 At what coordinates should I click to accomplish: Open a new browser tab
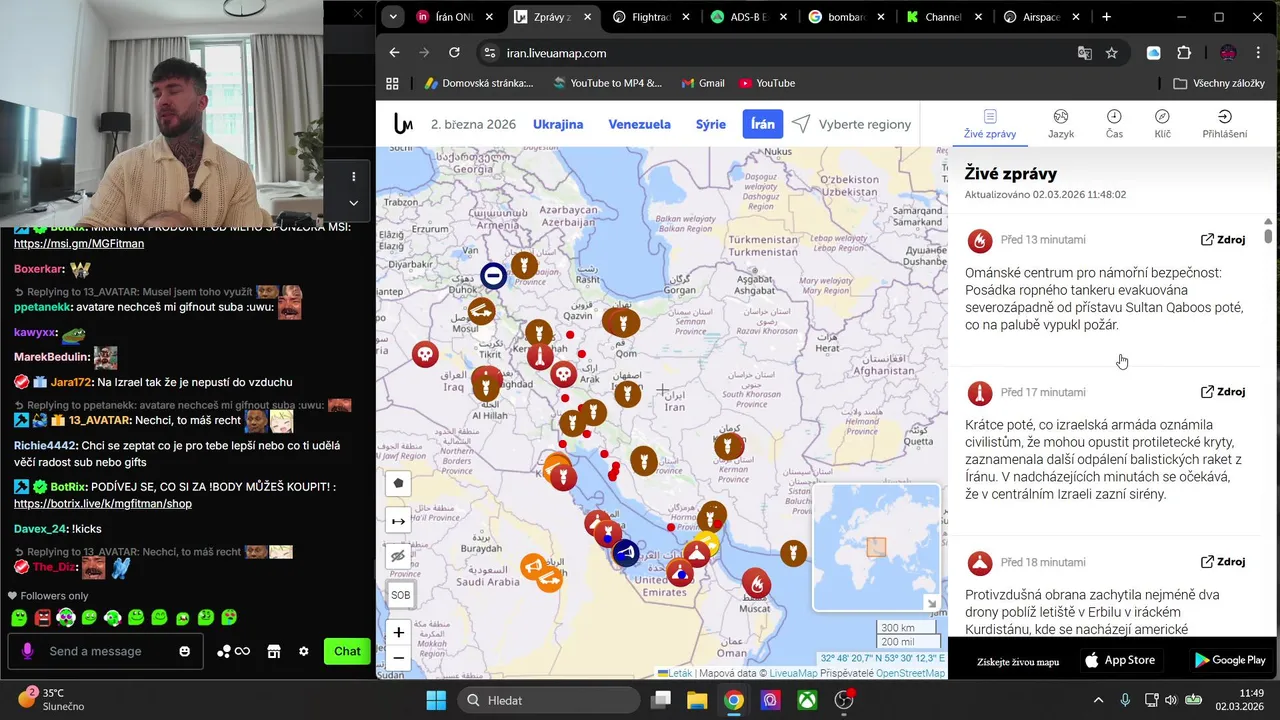coord(1106,17)
